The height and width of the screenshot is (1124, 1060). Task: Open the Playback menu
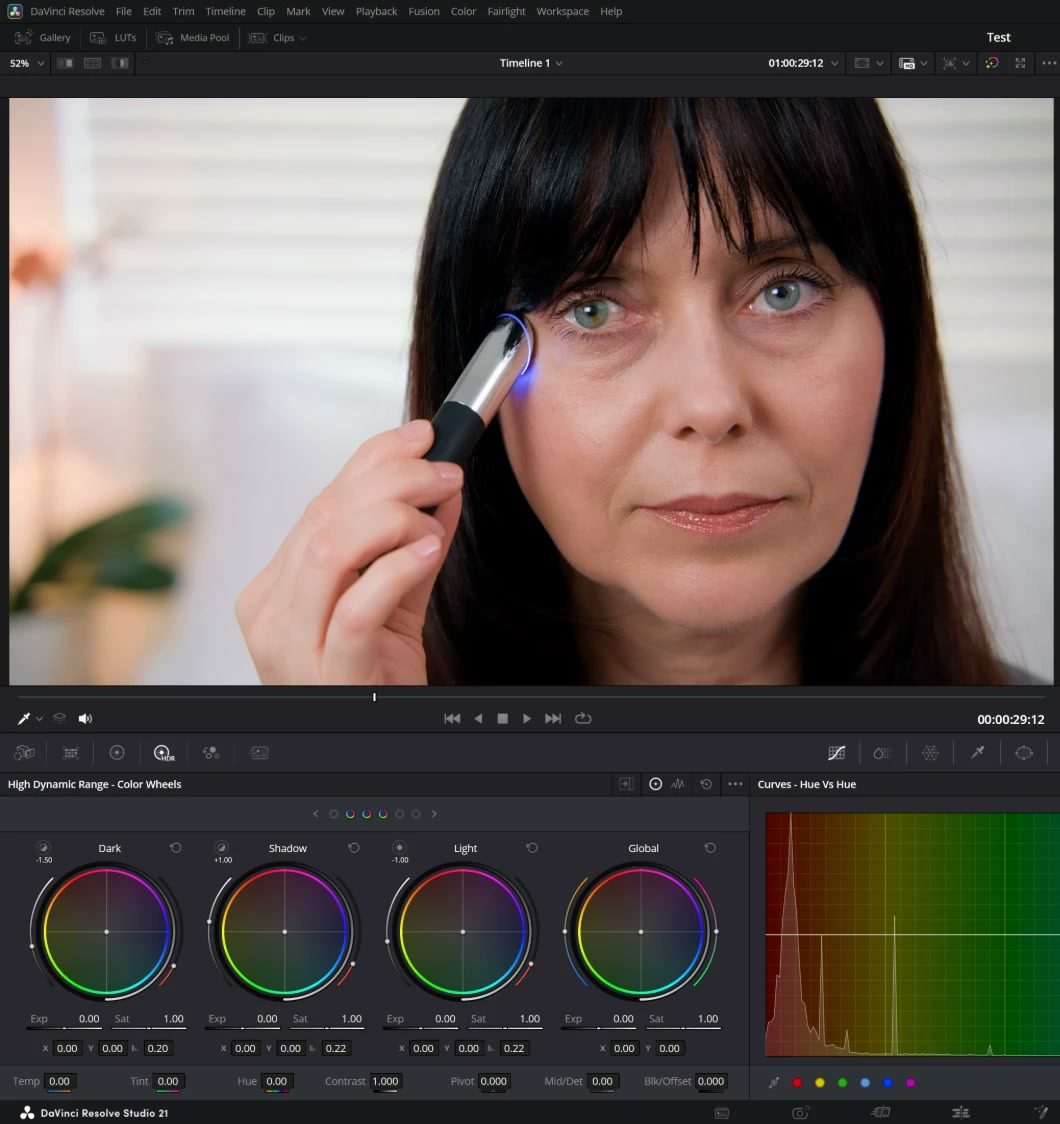pyautogui.click(x=376, y=11)
